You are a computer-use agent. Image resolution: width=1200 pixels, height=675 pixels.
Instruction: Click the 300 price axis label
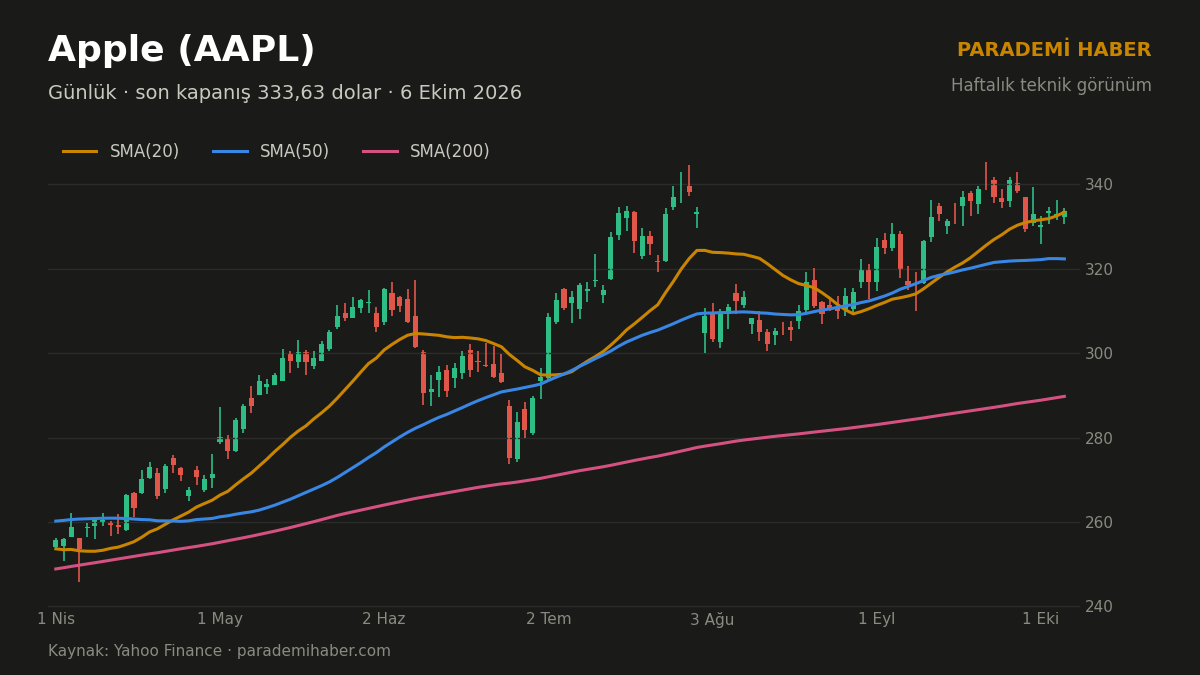tap(1098, 354)
